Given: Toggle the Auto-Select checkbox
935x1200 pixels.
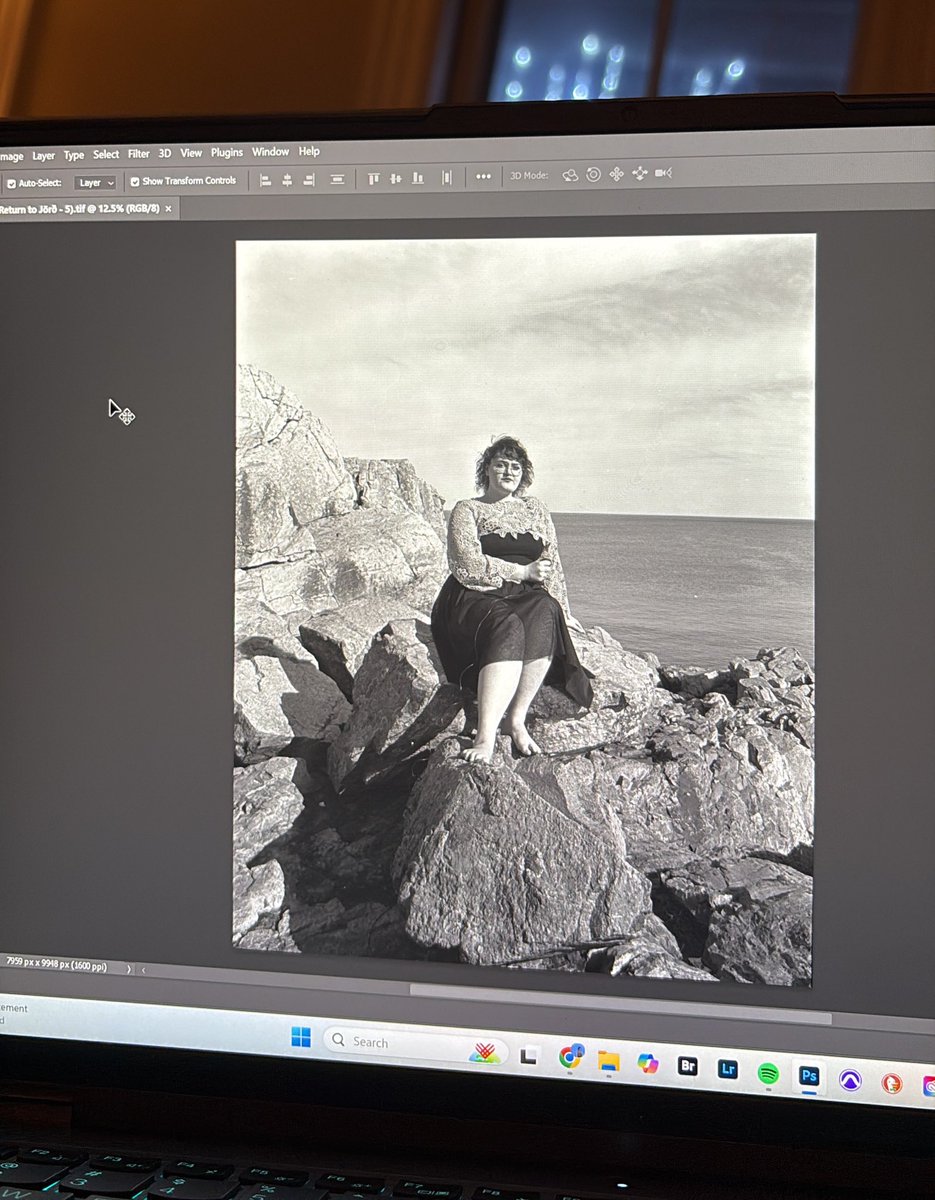Looking at the screenshot, I should pos(12,184).
